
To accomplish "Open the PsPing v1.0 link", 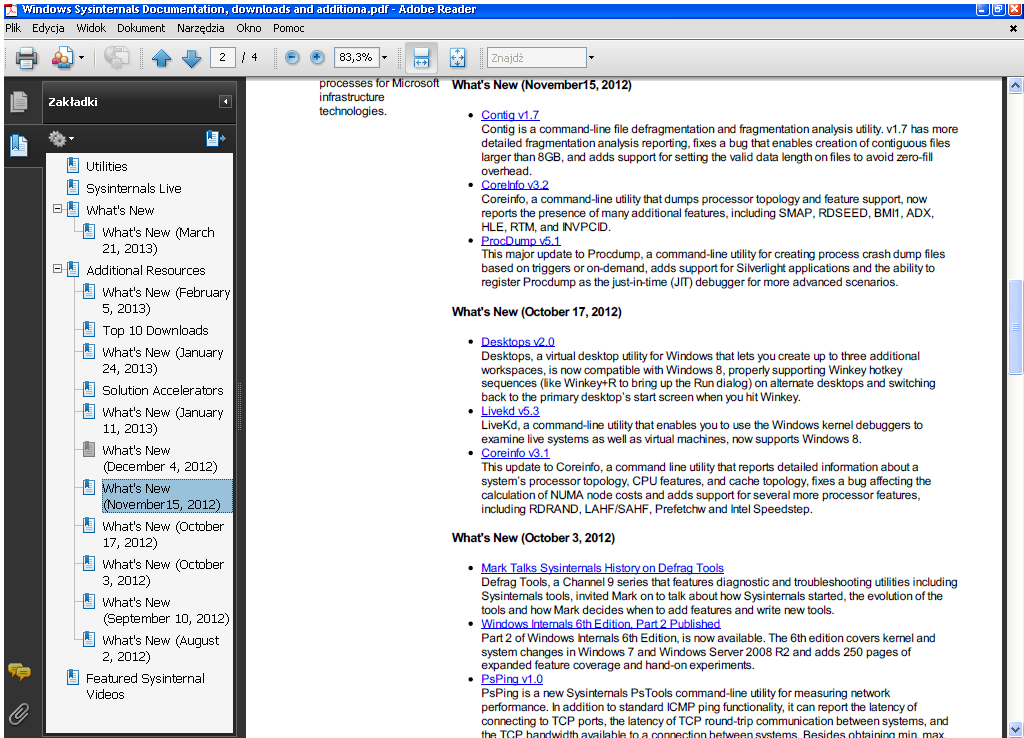I will click(512, 679).
